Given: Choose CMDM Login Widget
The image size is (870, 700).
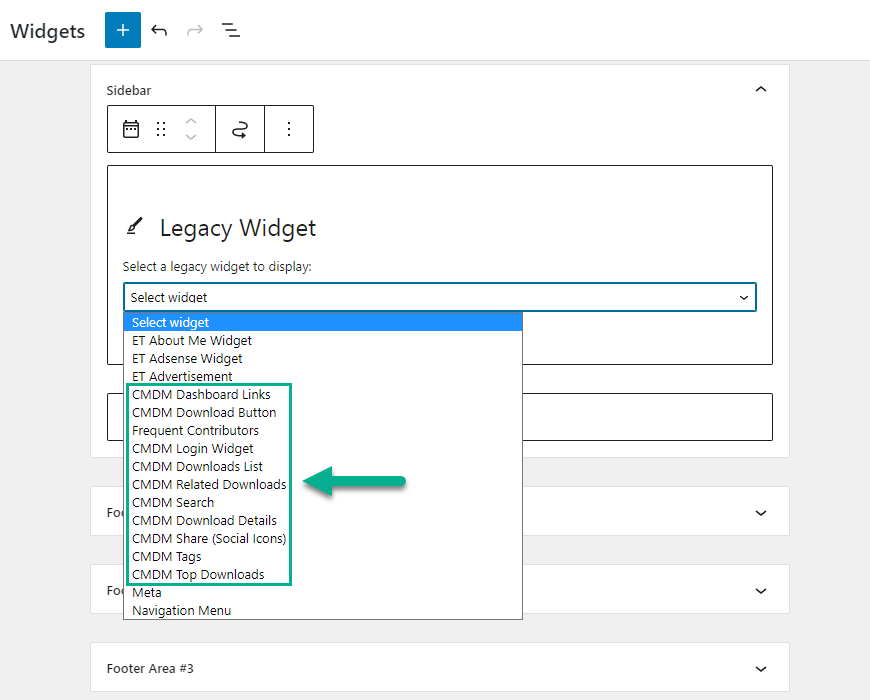Looking at the screenshot, I should 323,449.
